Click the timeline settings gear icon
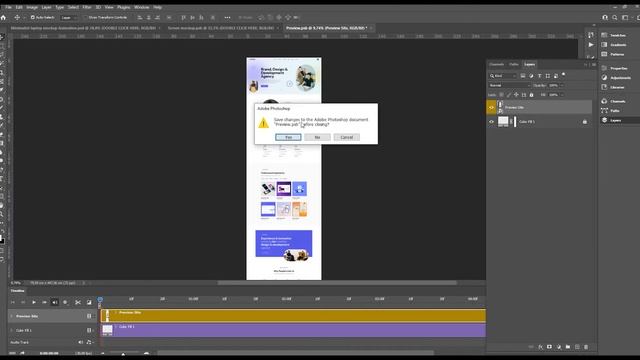This screenshot has width=640, height=360. pos(65,302)
